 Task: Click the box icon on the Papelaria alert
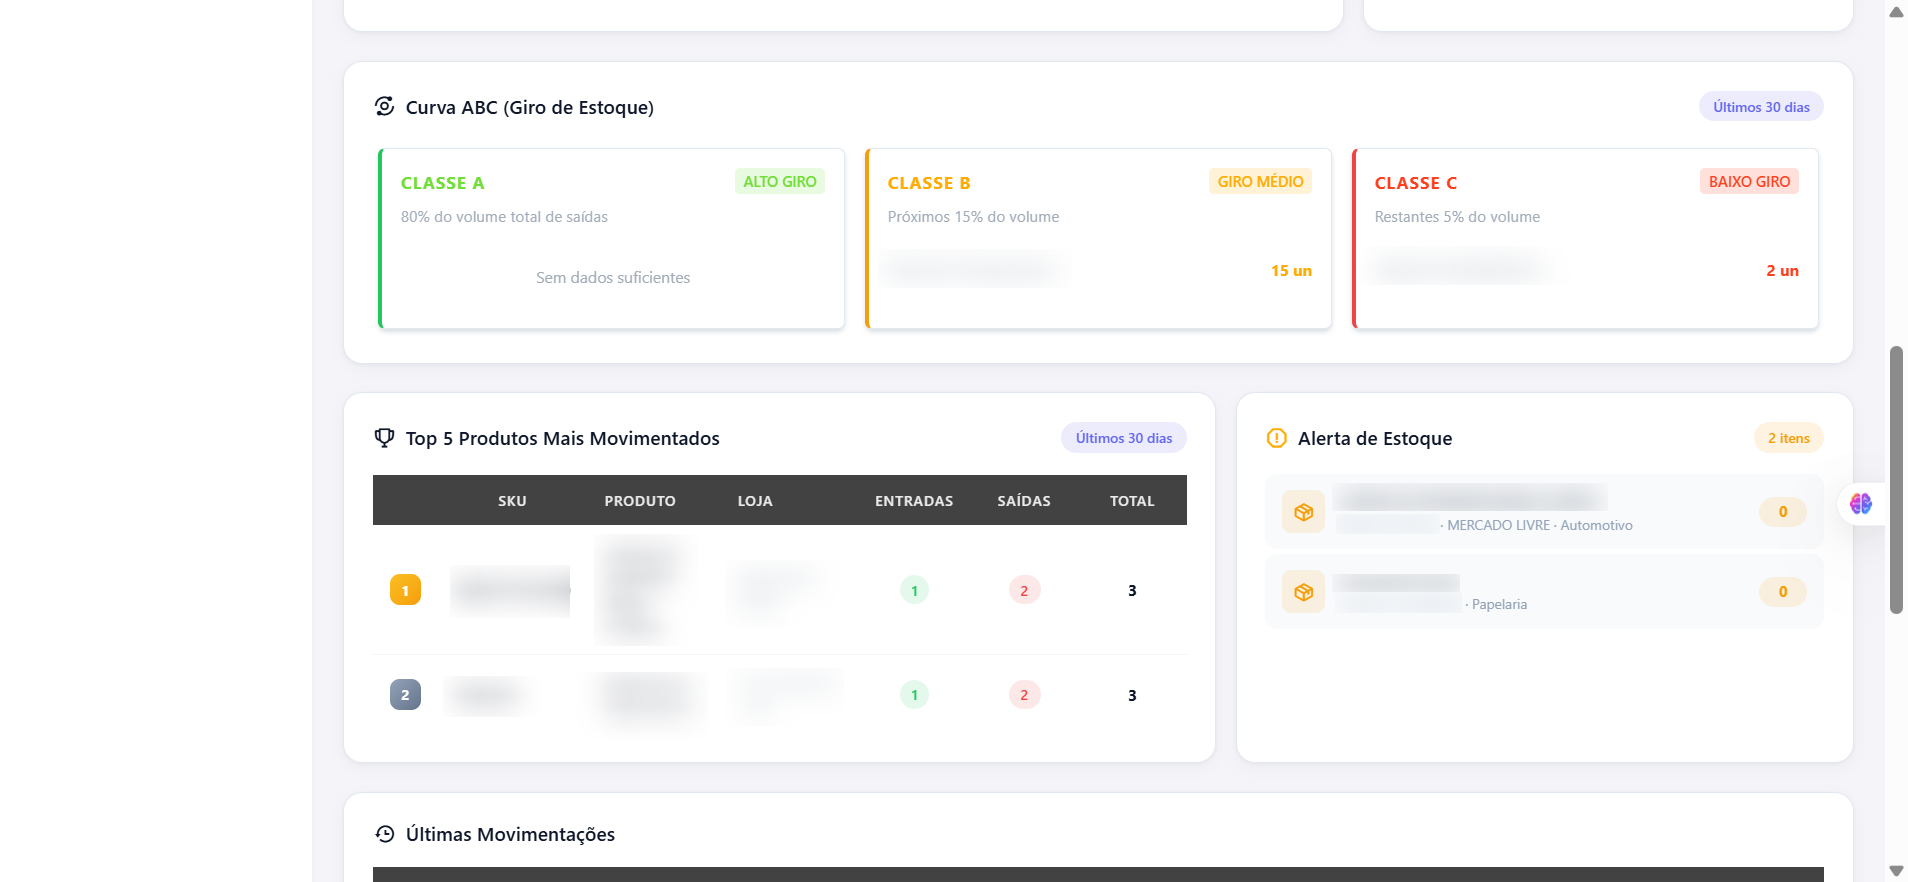tap(1304, 592)
